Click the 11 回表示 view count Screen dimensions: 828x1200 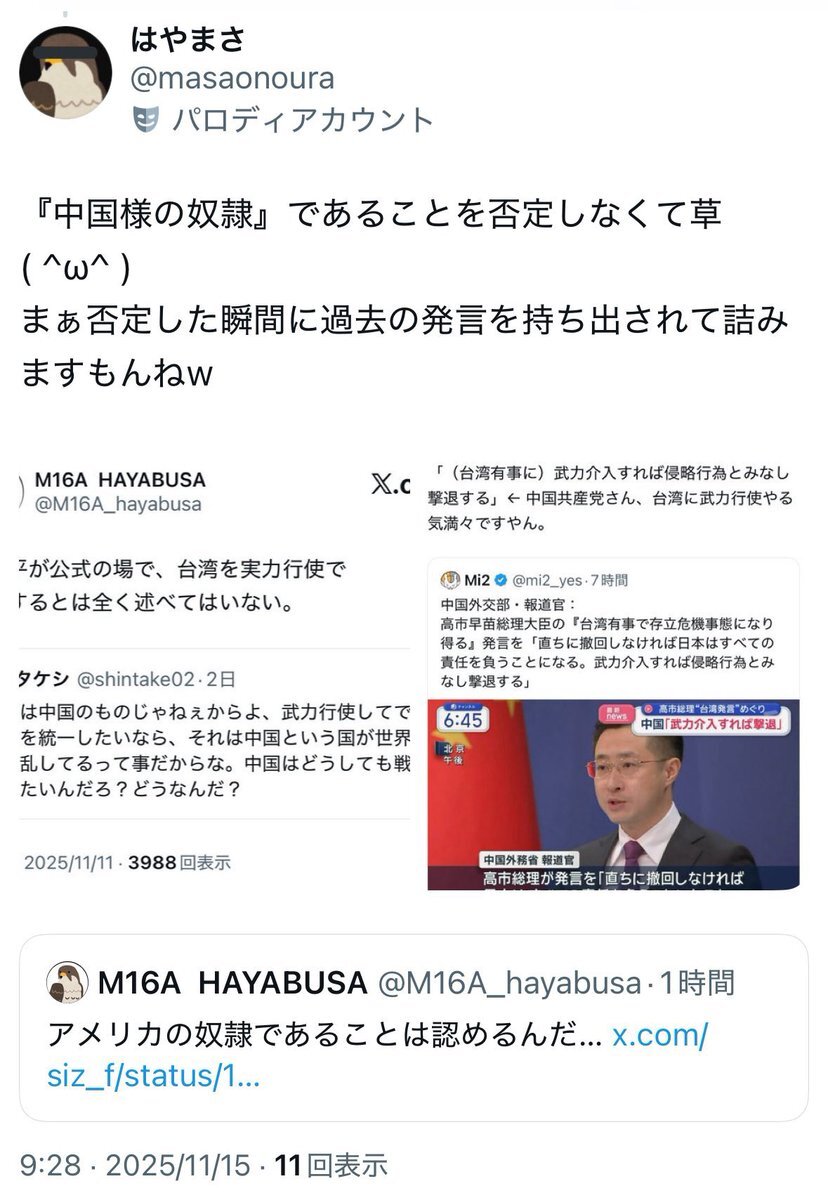coord(331,1165)
